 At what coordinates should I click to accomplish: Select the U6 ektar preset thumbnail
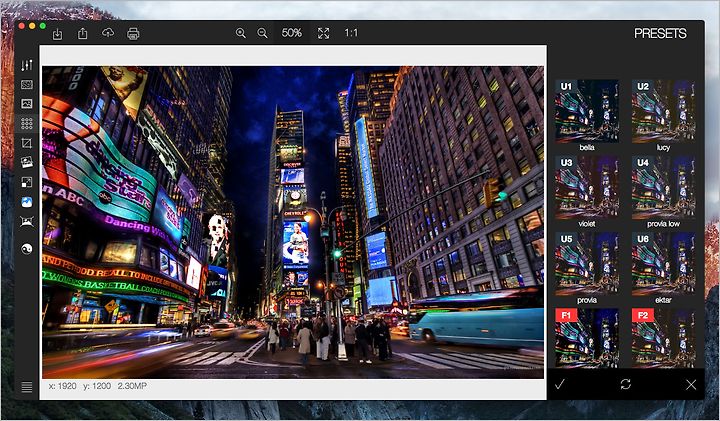663,264
